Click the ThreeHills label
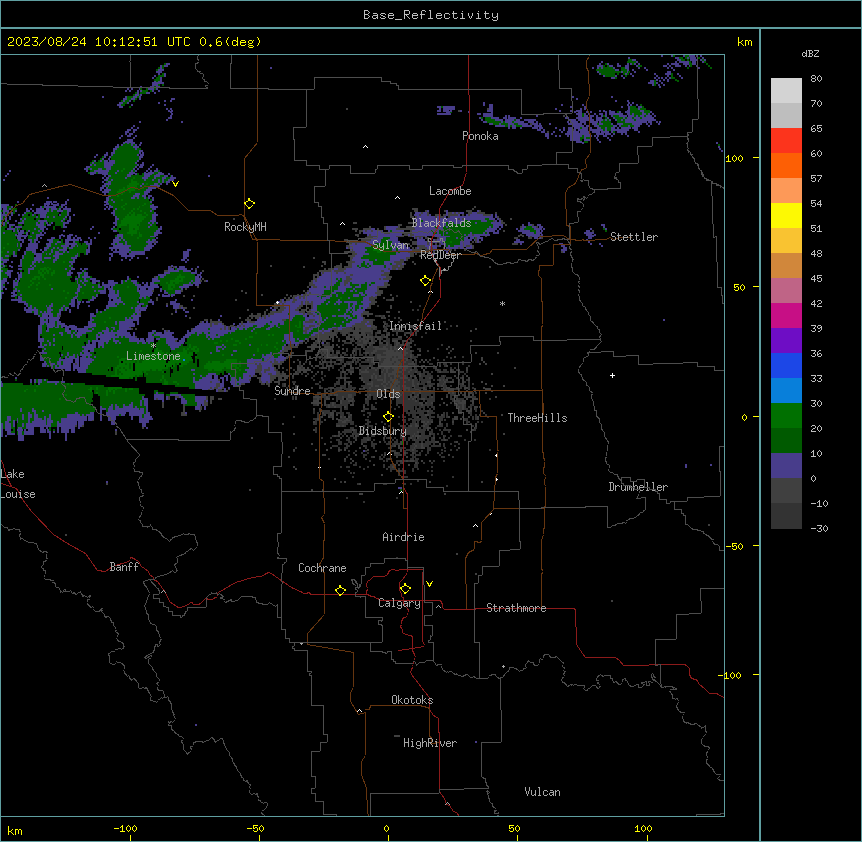Screen dimensions: 862x842 coord(537,418)
